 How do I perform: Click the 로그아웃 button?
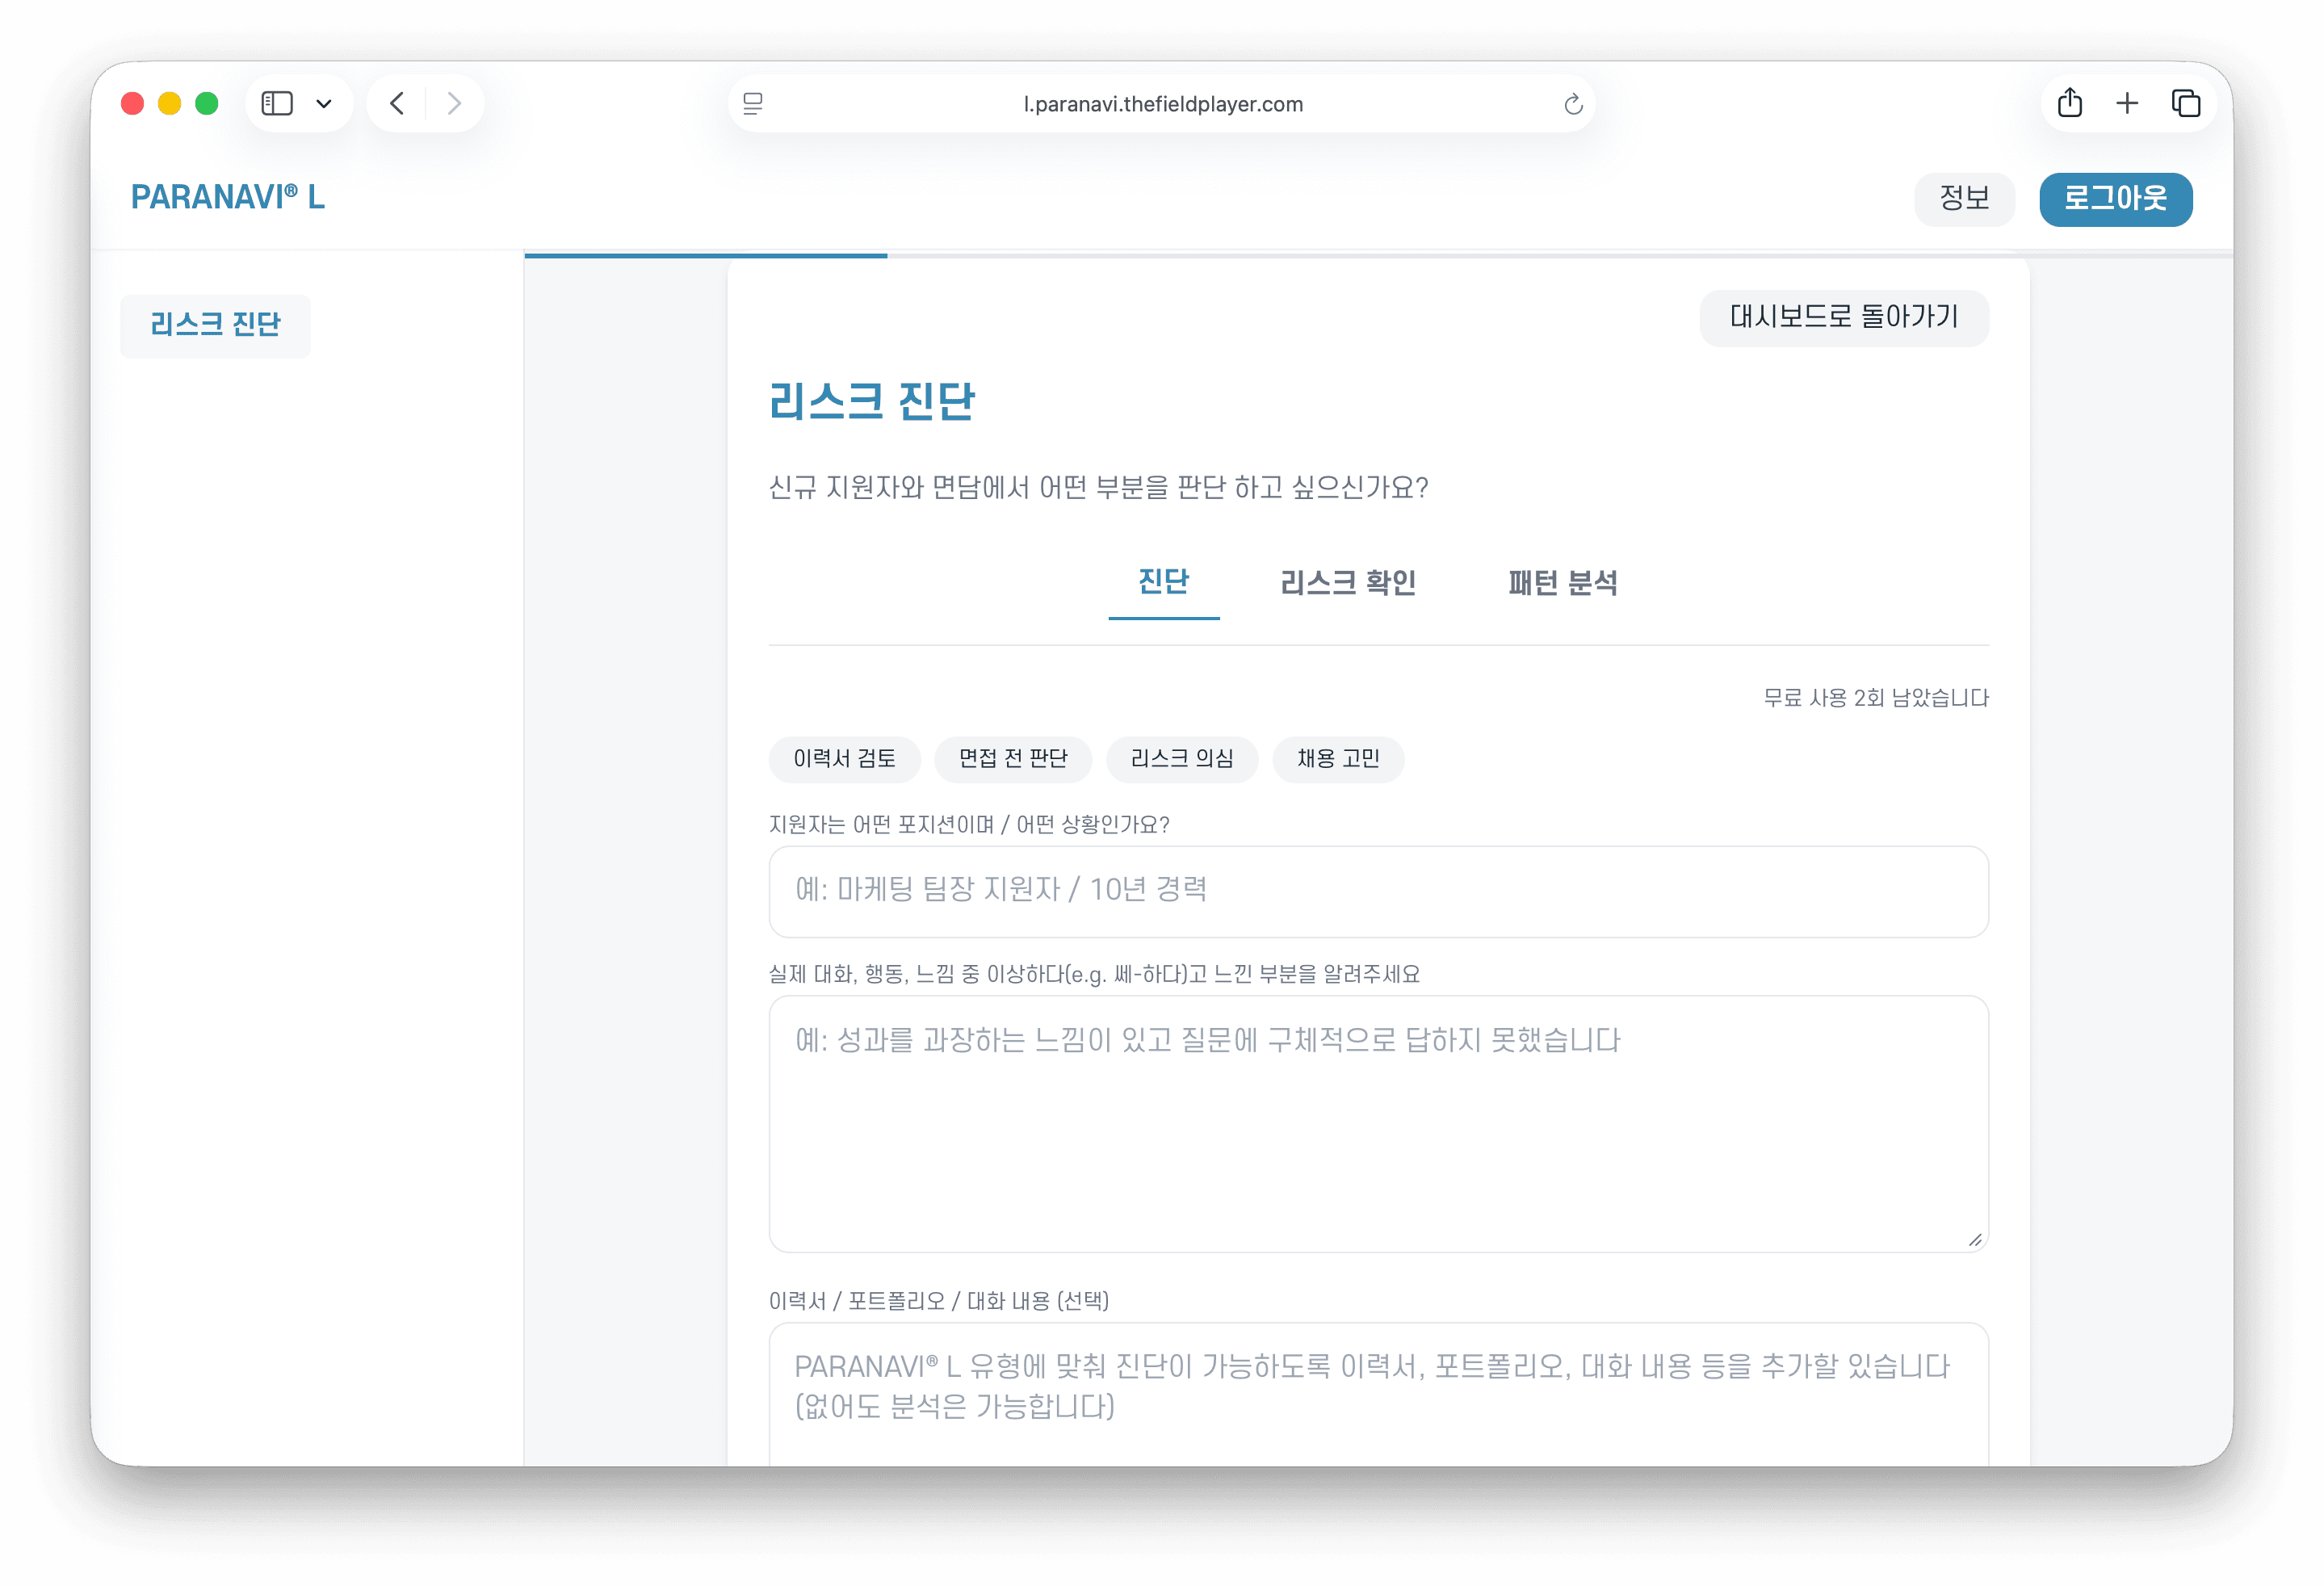2115,199
